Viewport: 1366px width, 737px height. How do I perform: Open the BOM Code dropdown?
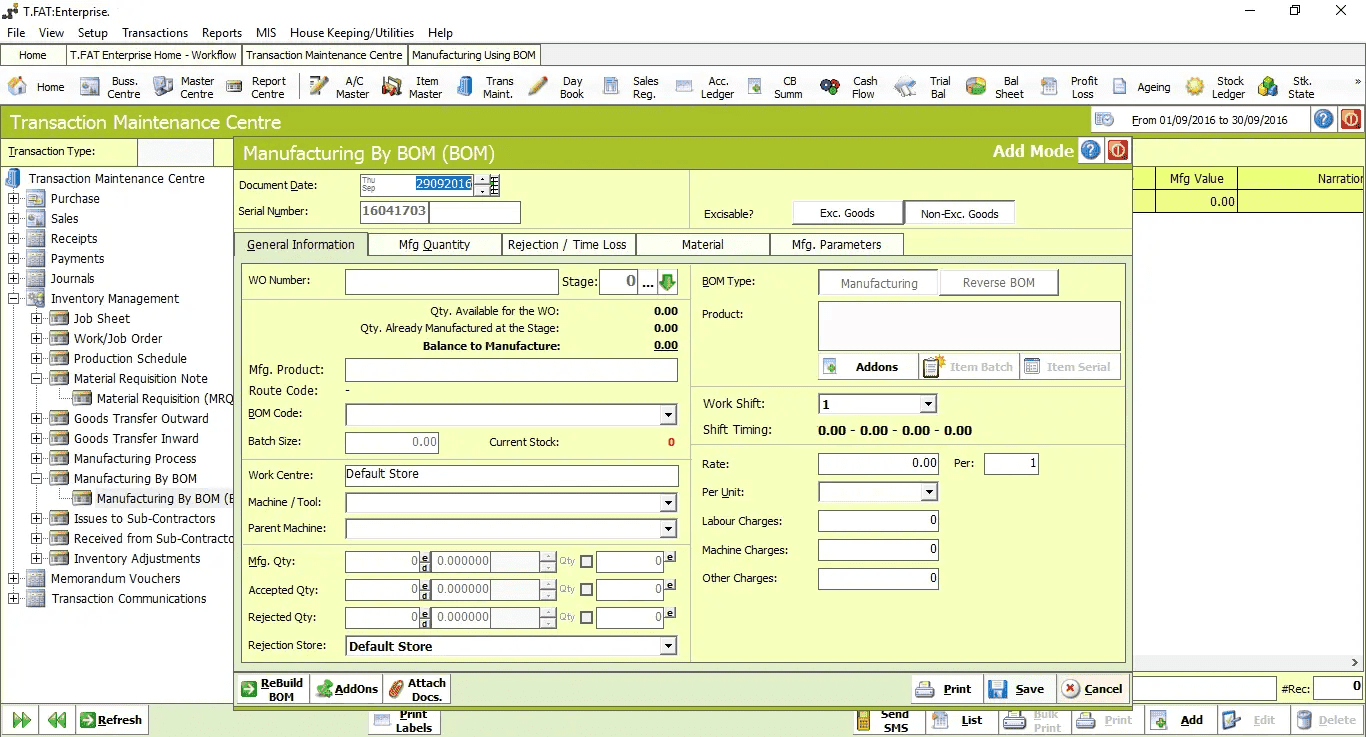(x=668, y=415)
